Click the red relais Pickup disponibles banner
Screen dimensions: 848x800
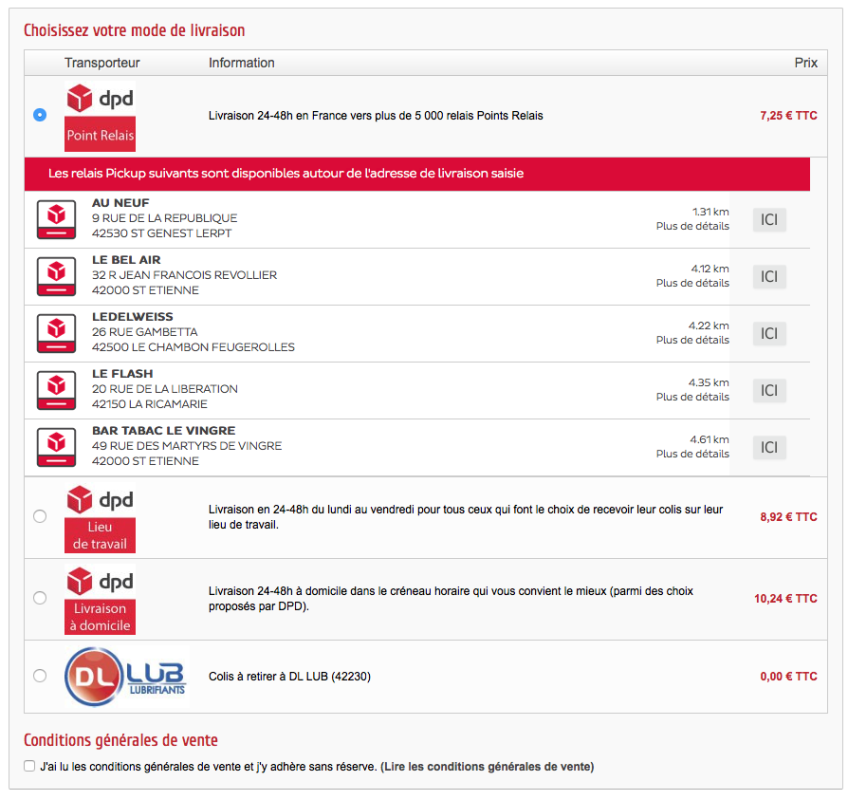417,174
